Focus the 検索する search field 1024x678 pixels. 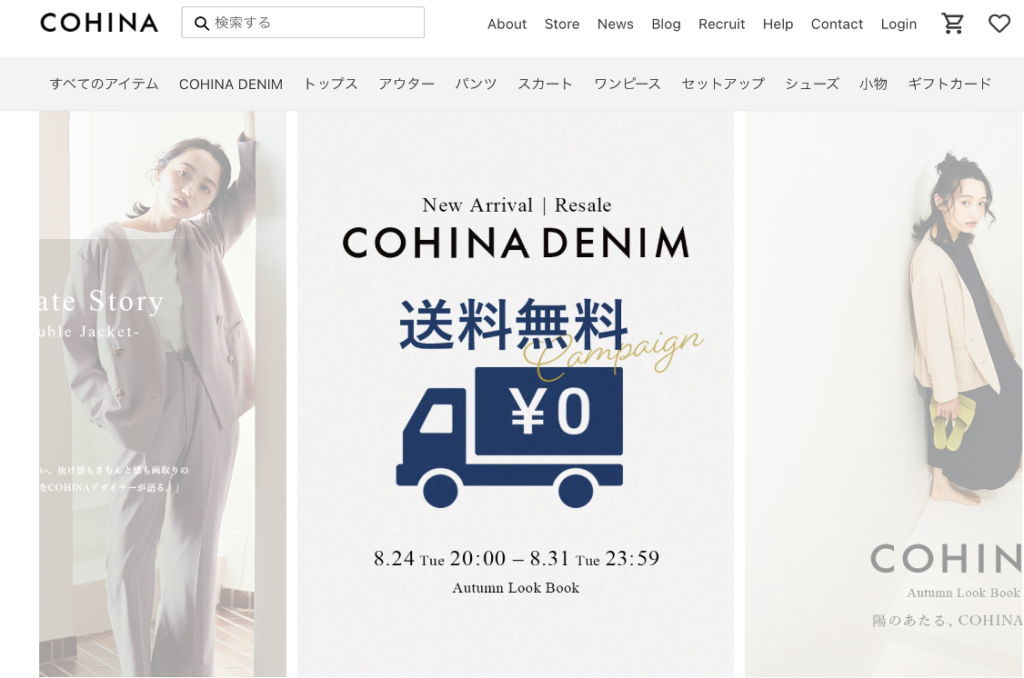pyautogui.click(x=303, y=22)
